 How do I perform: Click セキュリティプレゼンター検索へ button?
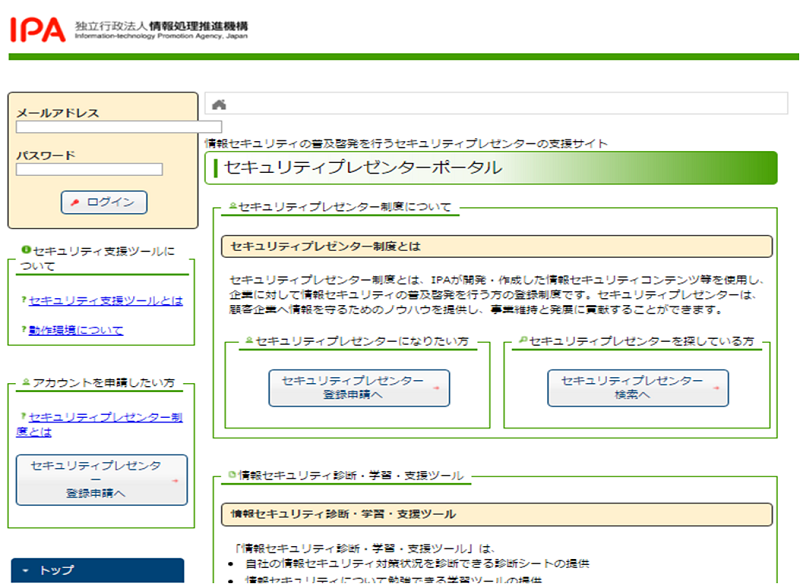pyautogui.click(x=638, y=388)
